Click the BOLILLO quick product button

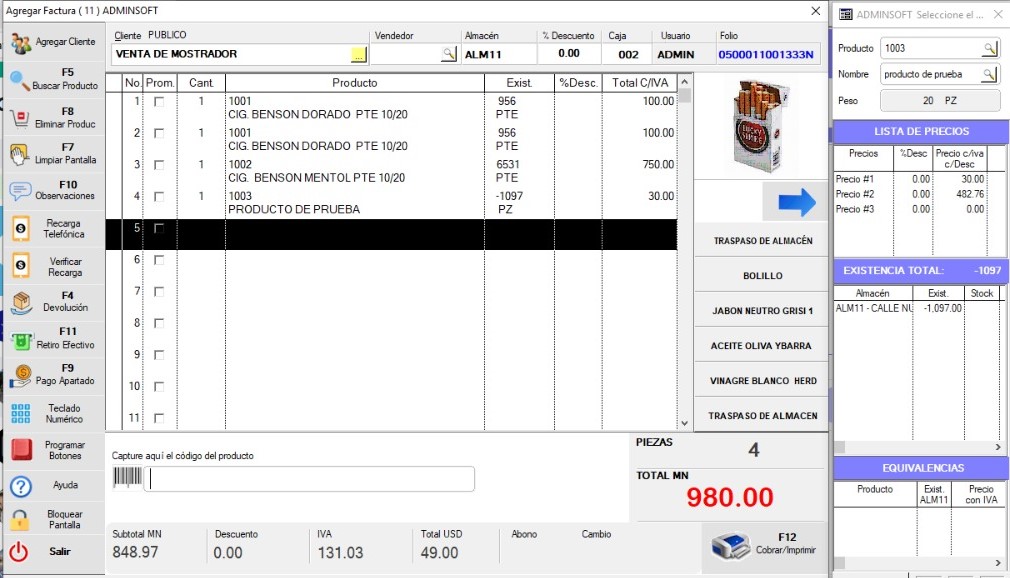[762, 275]
